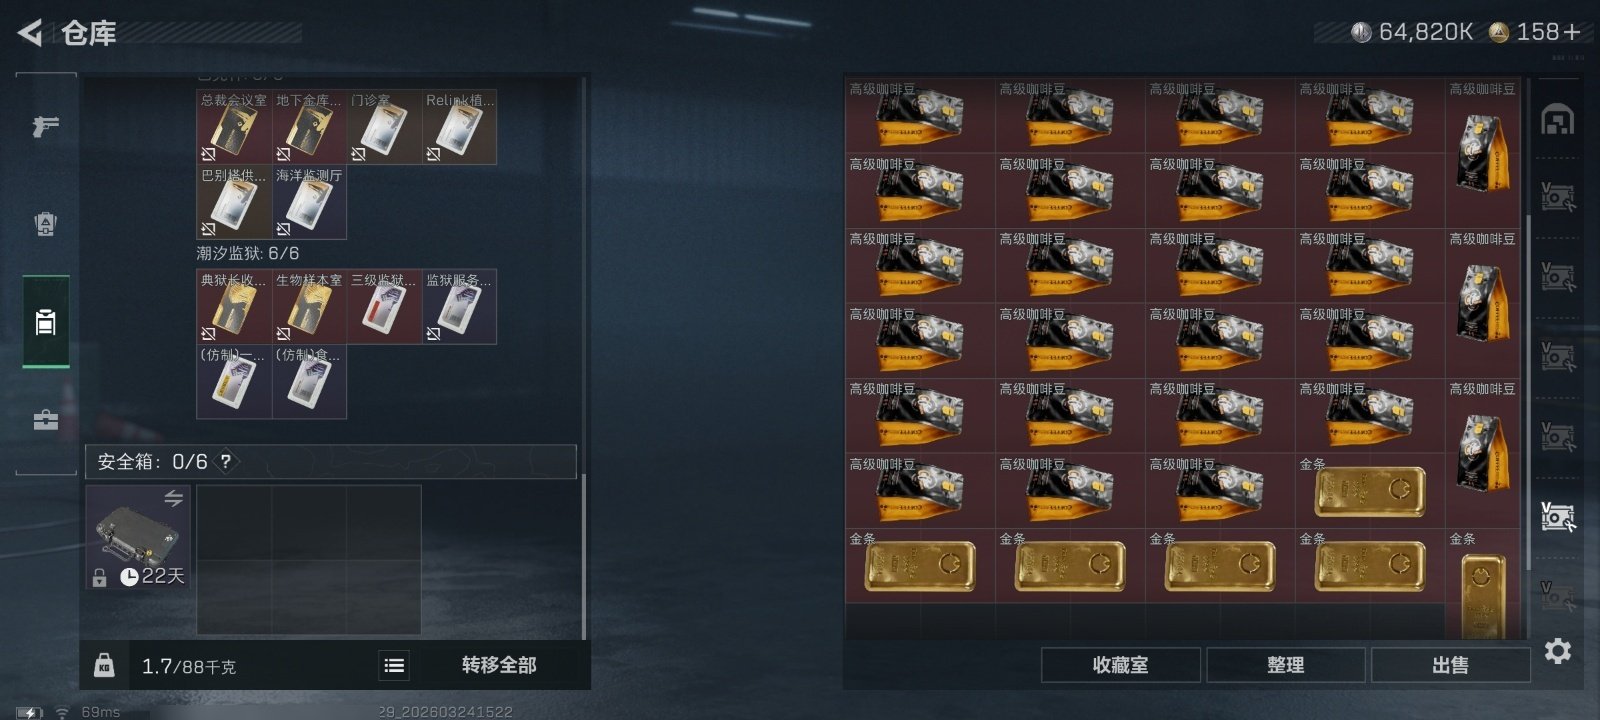Click the swap arrows on the safe box case
This screenshot has width=1600, height=720.
[x=174, y=498]
